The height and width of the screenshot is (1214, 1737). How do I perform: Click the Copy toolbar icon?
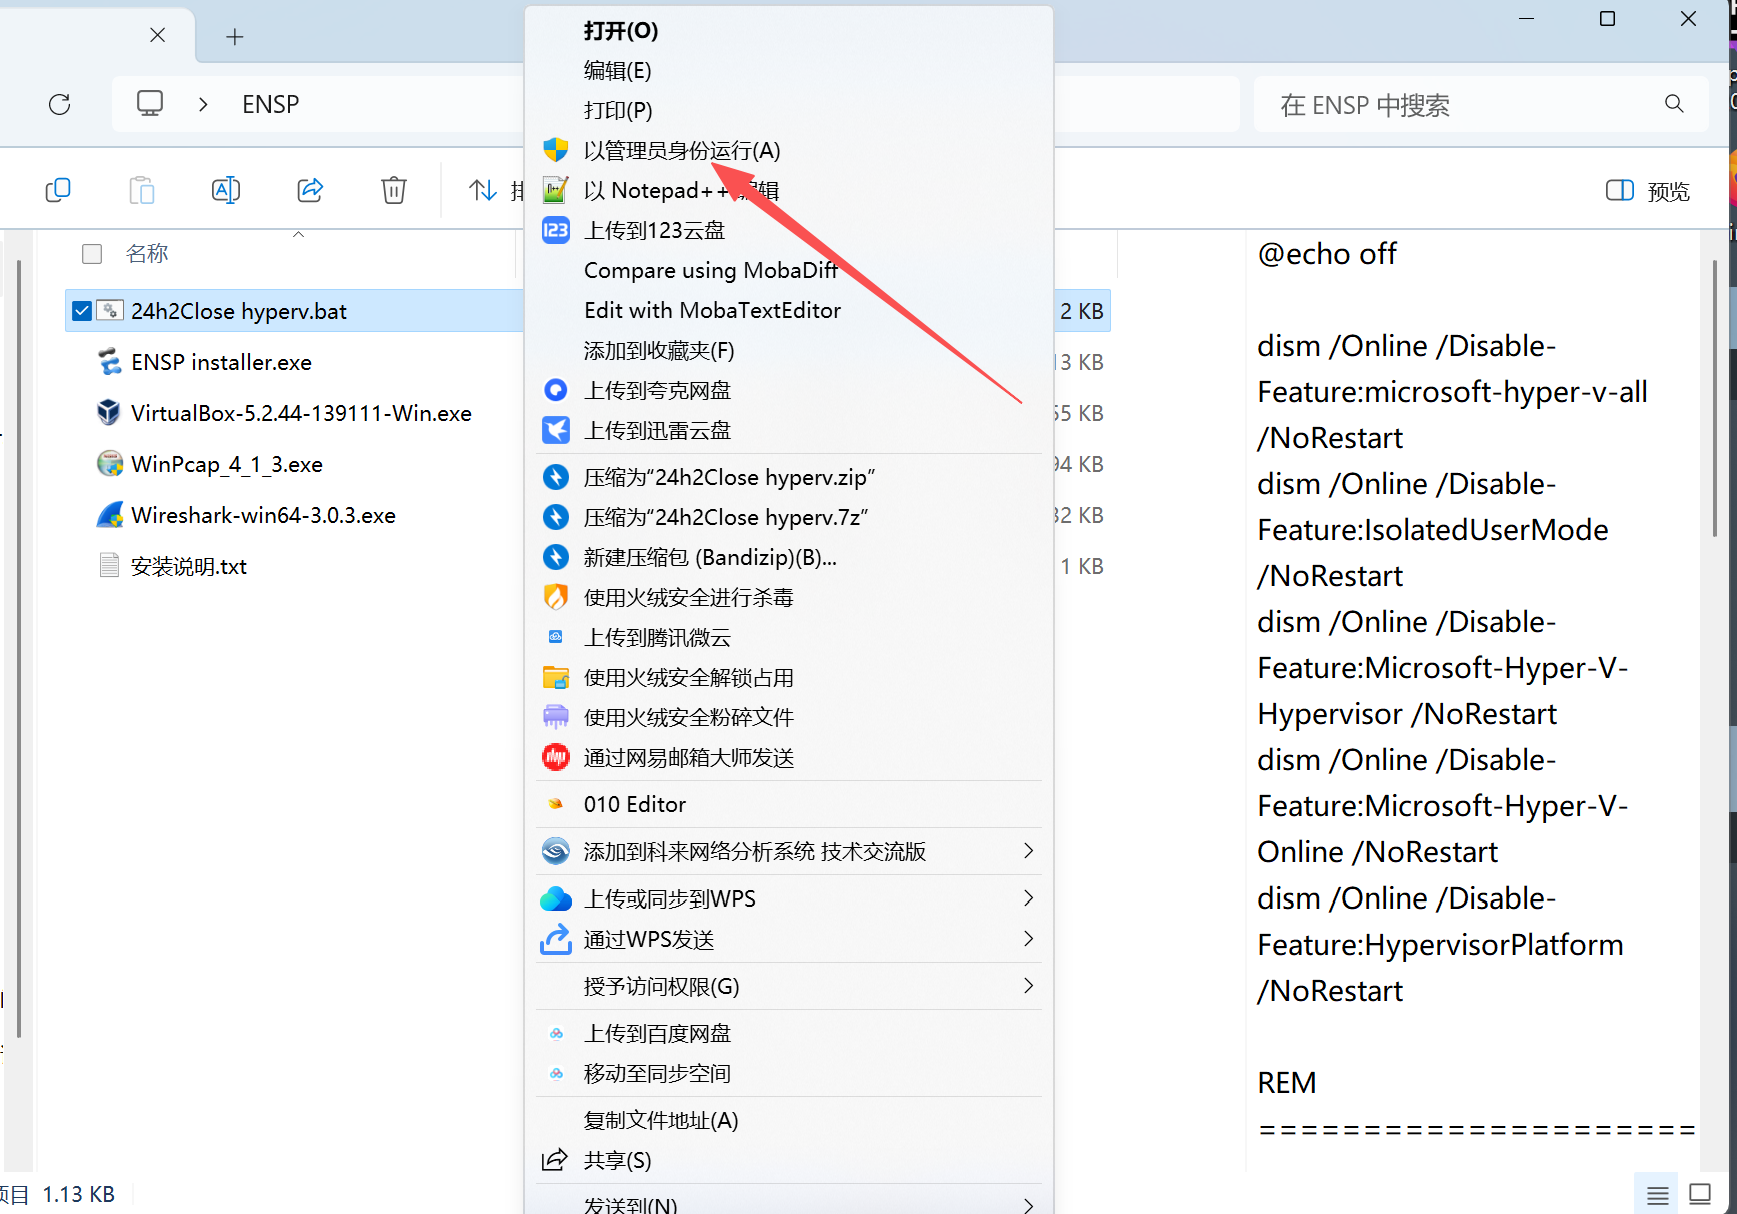[58, 190]
